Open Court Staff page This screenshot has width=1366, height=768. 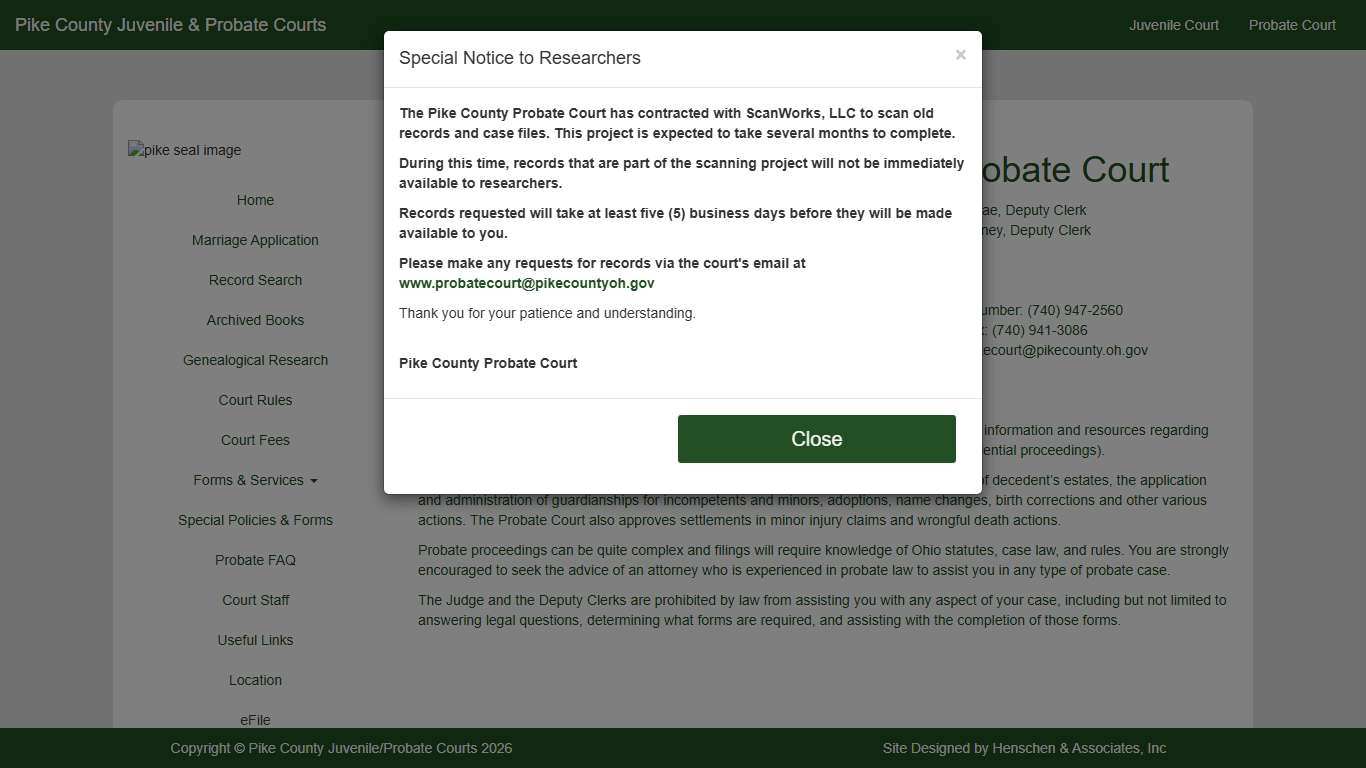point(255,600)
